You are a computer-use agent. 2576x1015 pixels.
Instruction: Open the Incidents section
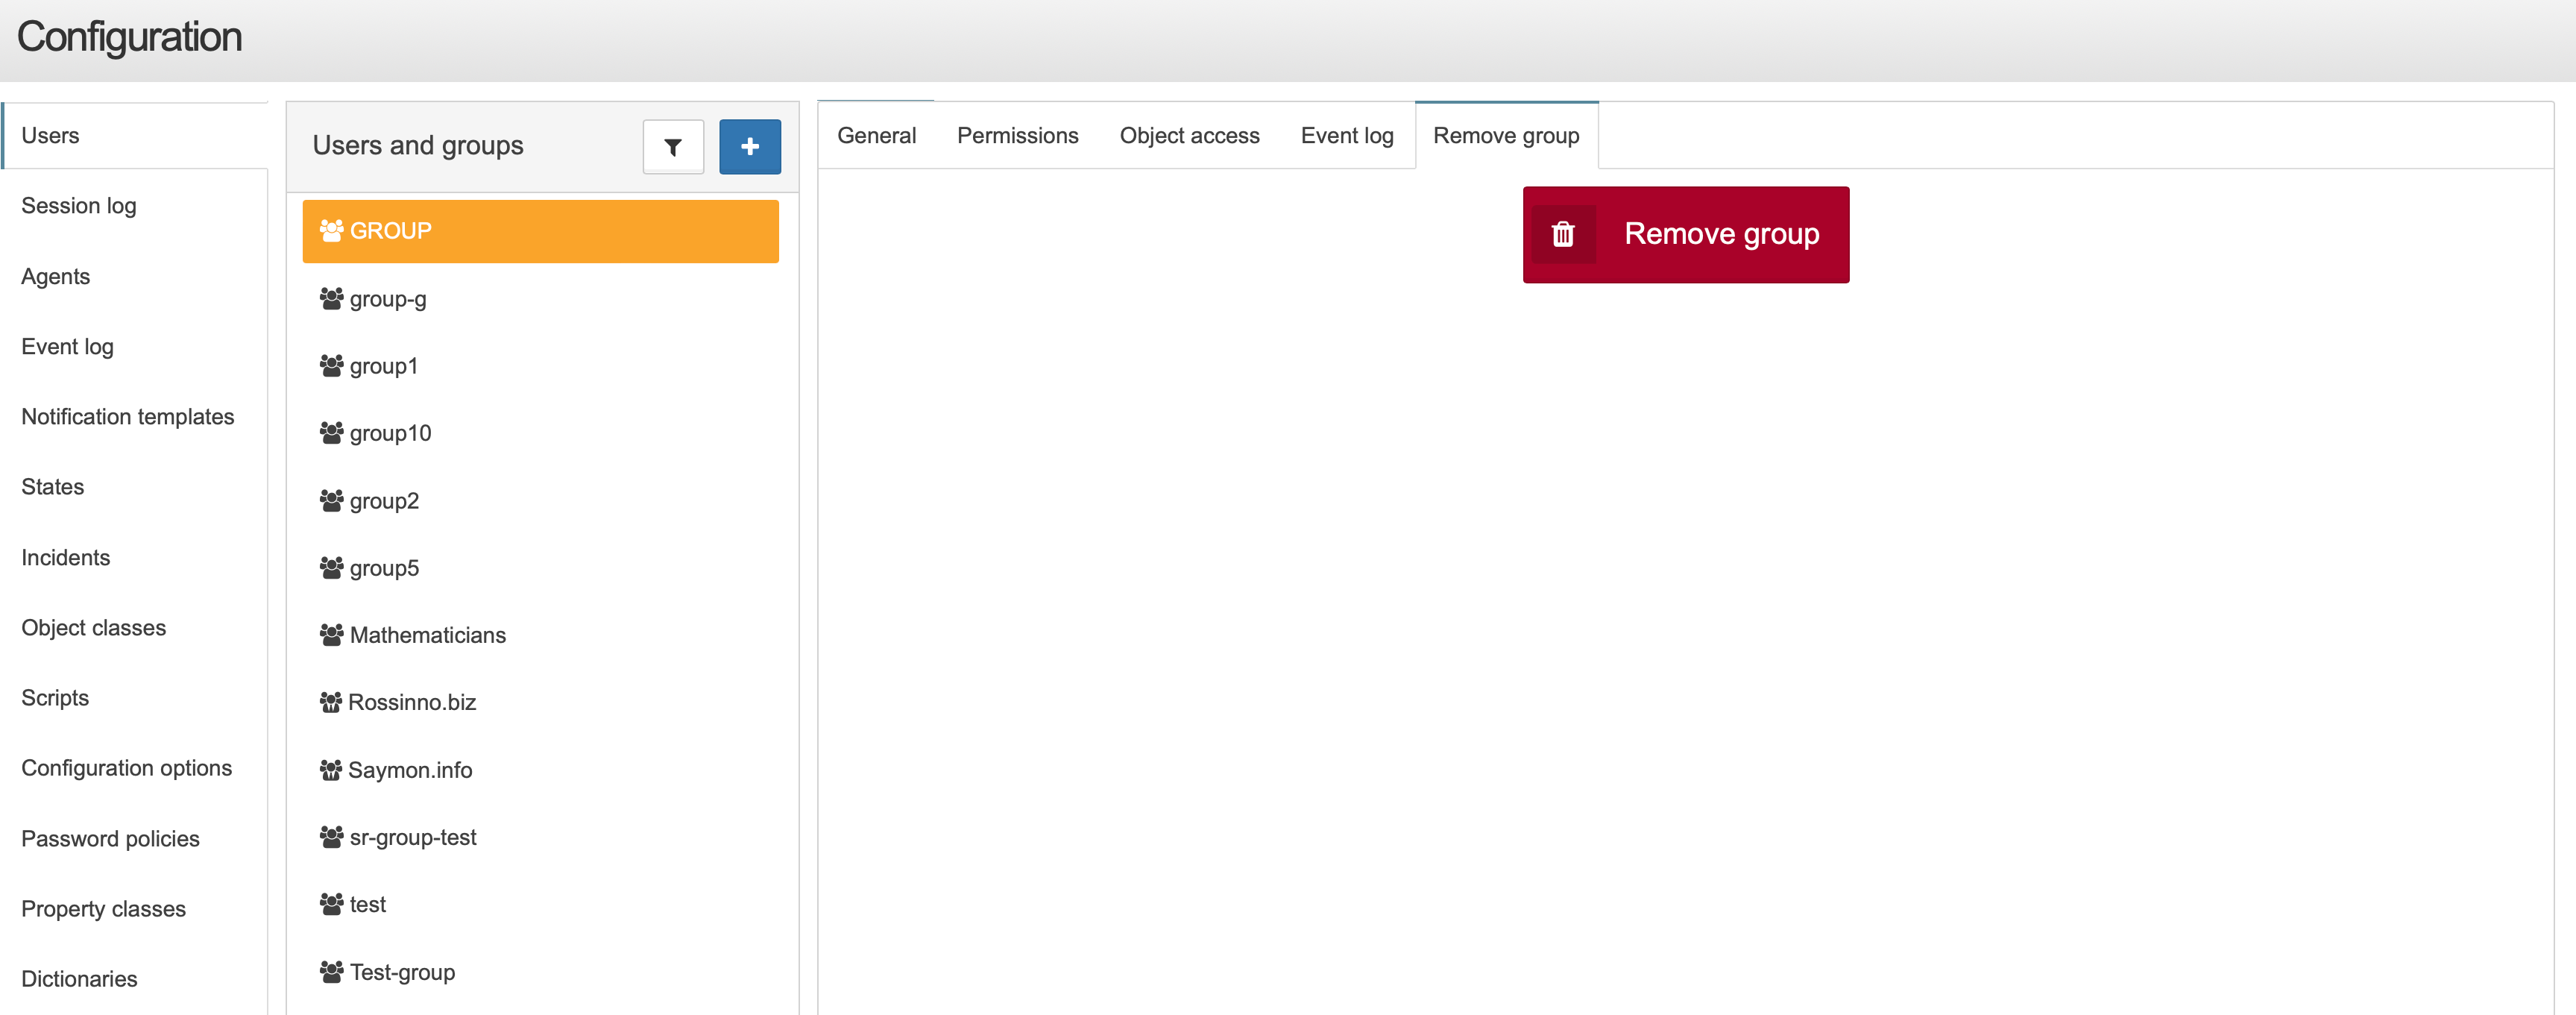point(66,557)
